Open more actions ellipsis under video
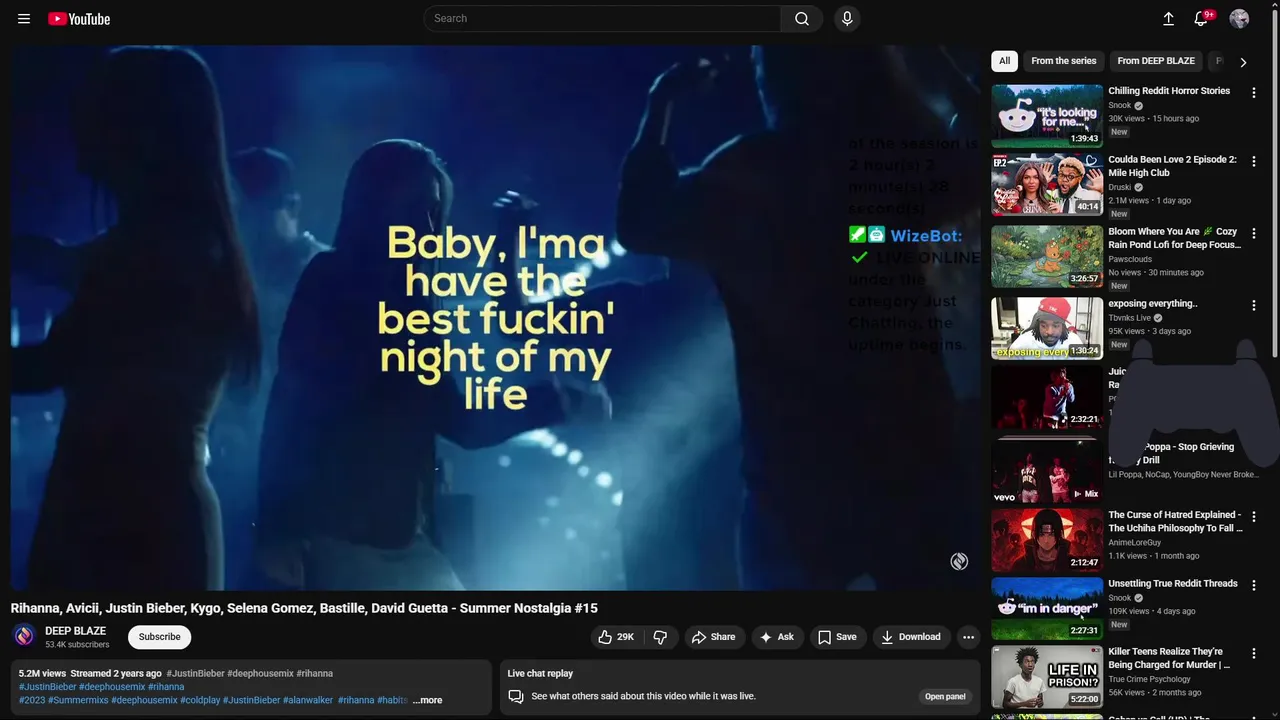Image resolution: width=1280 pixels, height=720 pixels. (968, 637)
